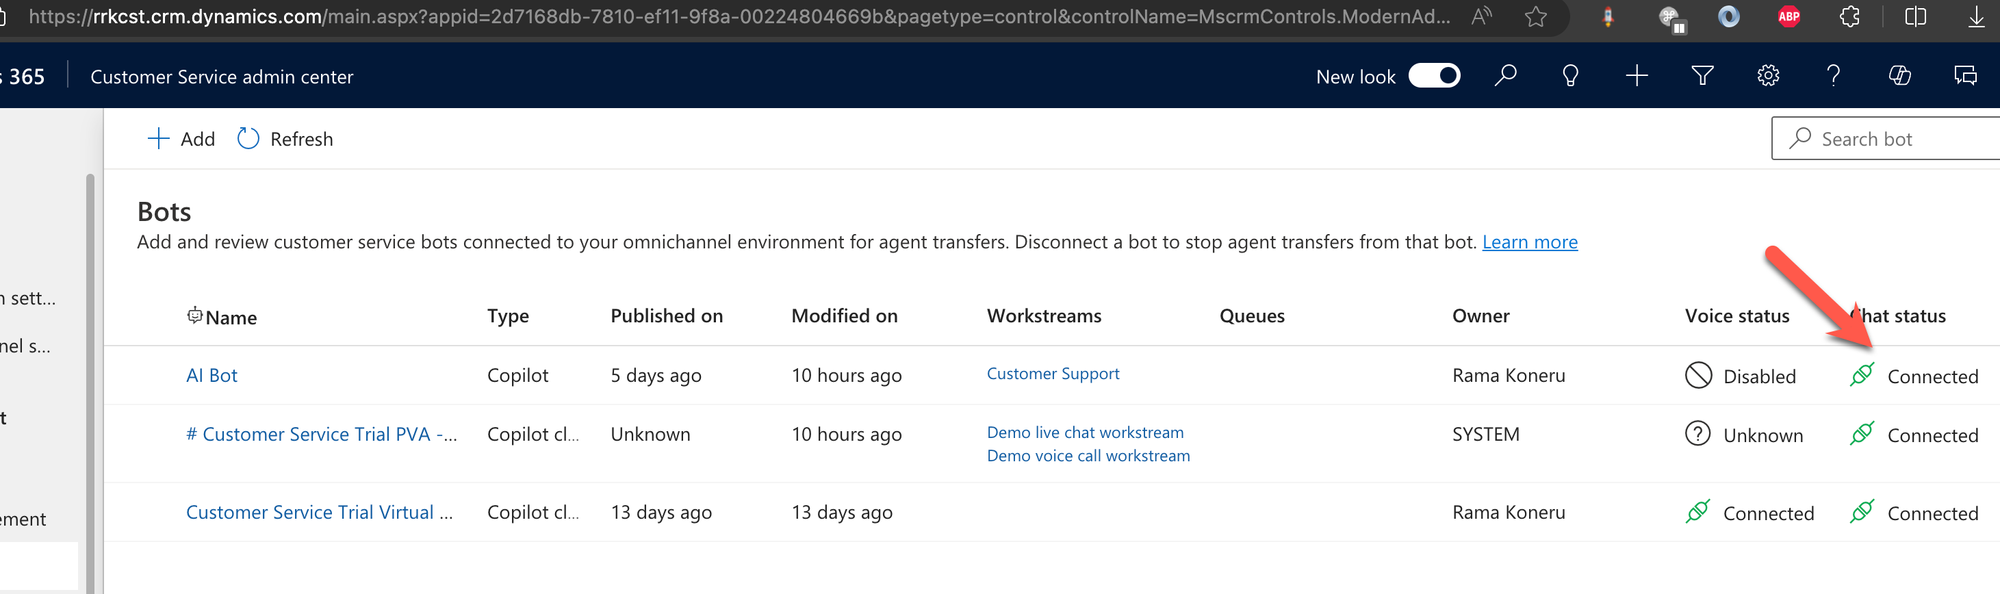Open the AI Bot entry
This screenshot has height=594, width=2000.
pos(212,375)
